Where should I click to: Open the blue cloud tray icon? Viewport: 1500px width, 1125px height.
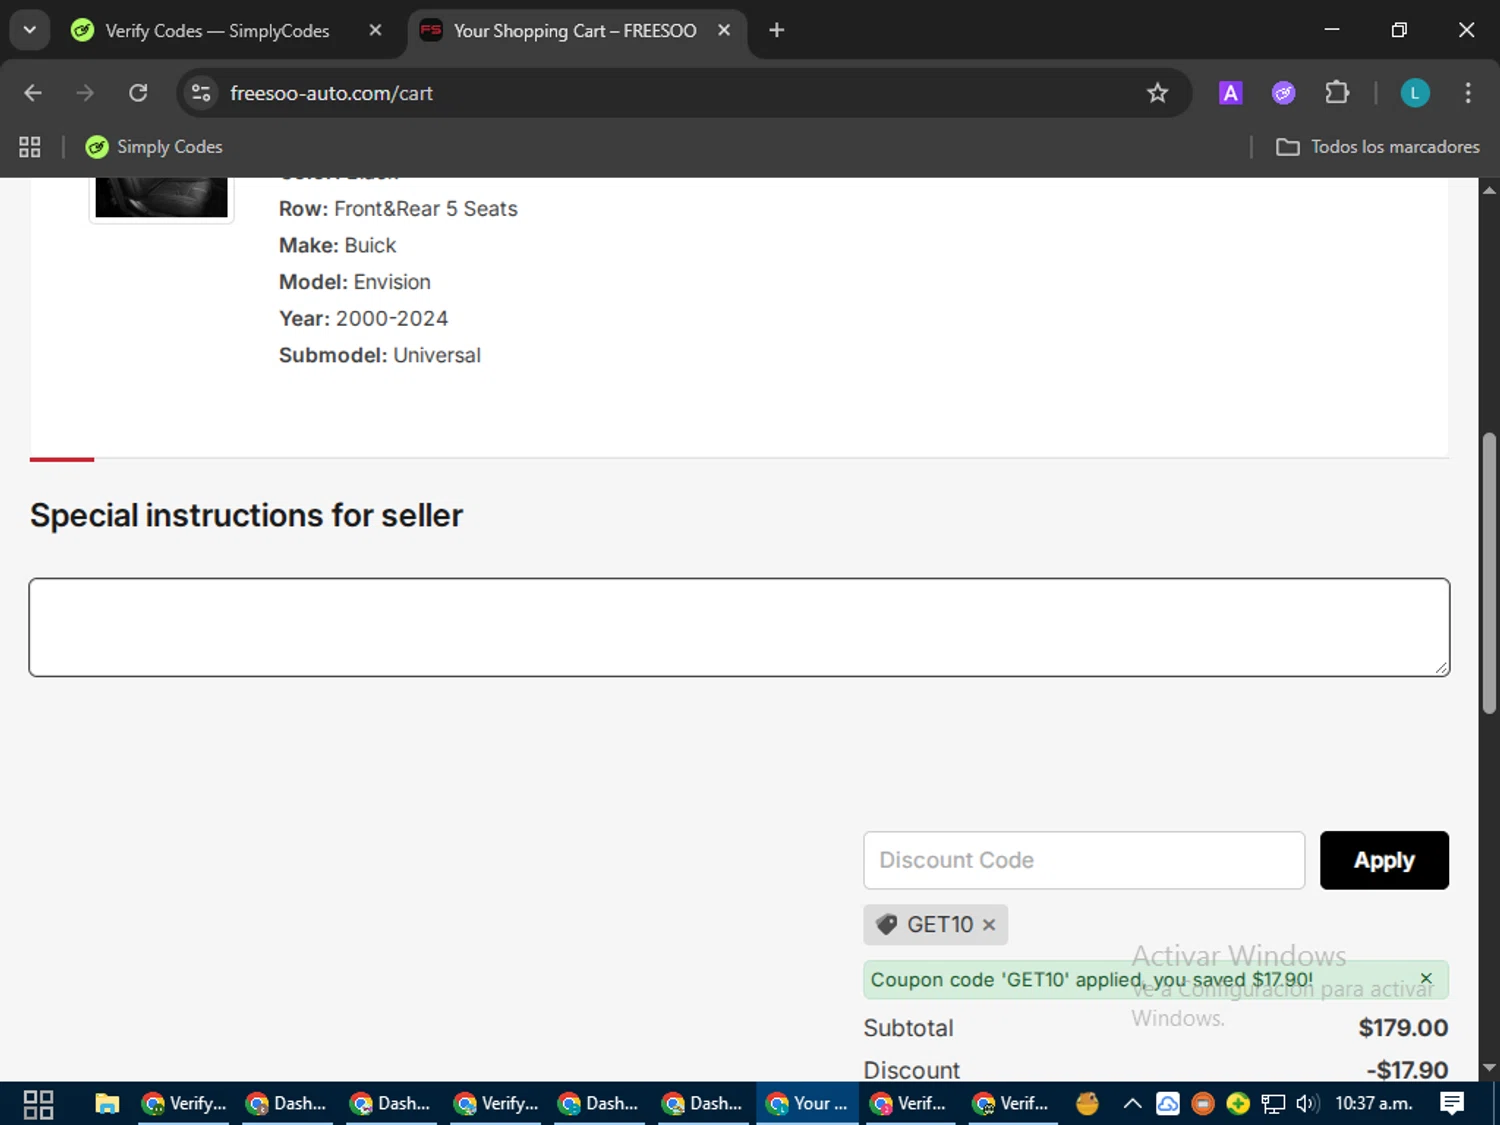click(x=1167, y=1104)
